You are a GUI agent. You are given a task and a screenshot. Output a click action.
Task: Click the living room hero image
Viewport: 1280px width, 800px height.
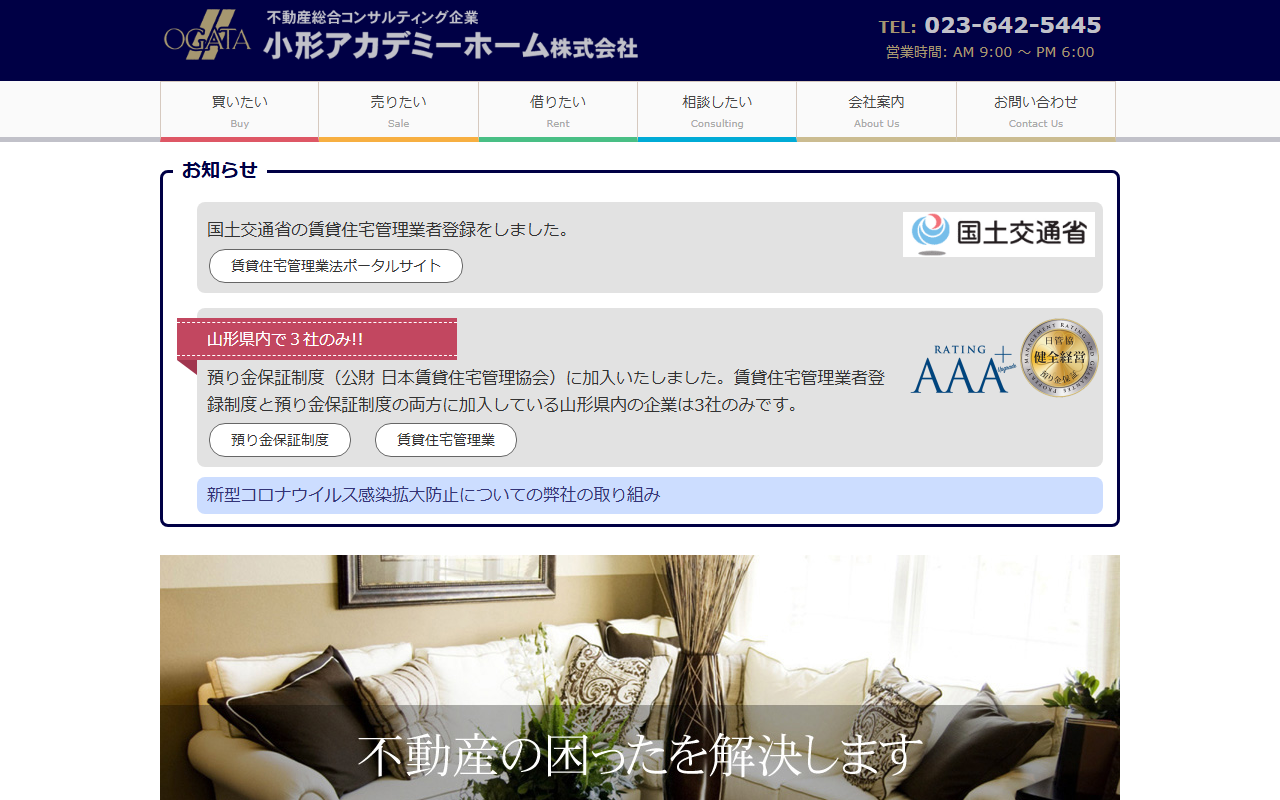(640, 677)
